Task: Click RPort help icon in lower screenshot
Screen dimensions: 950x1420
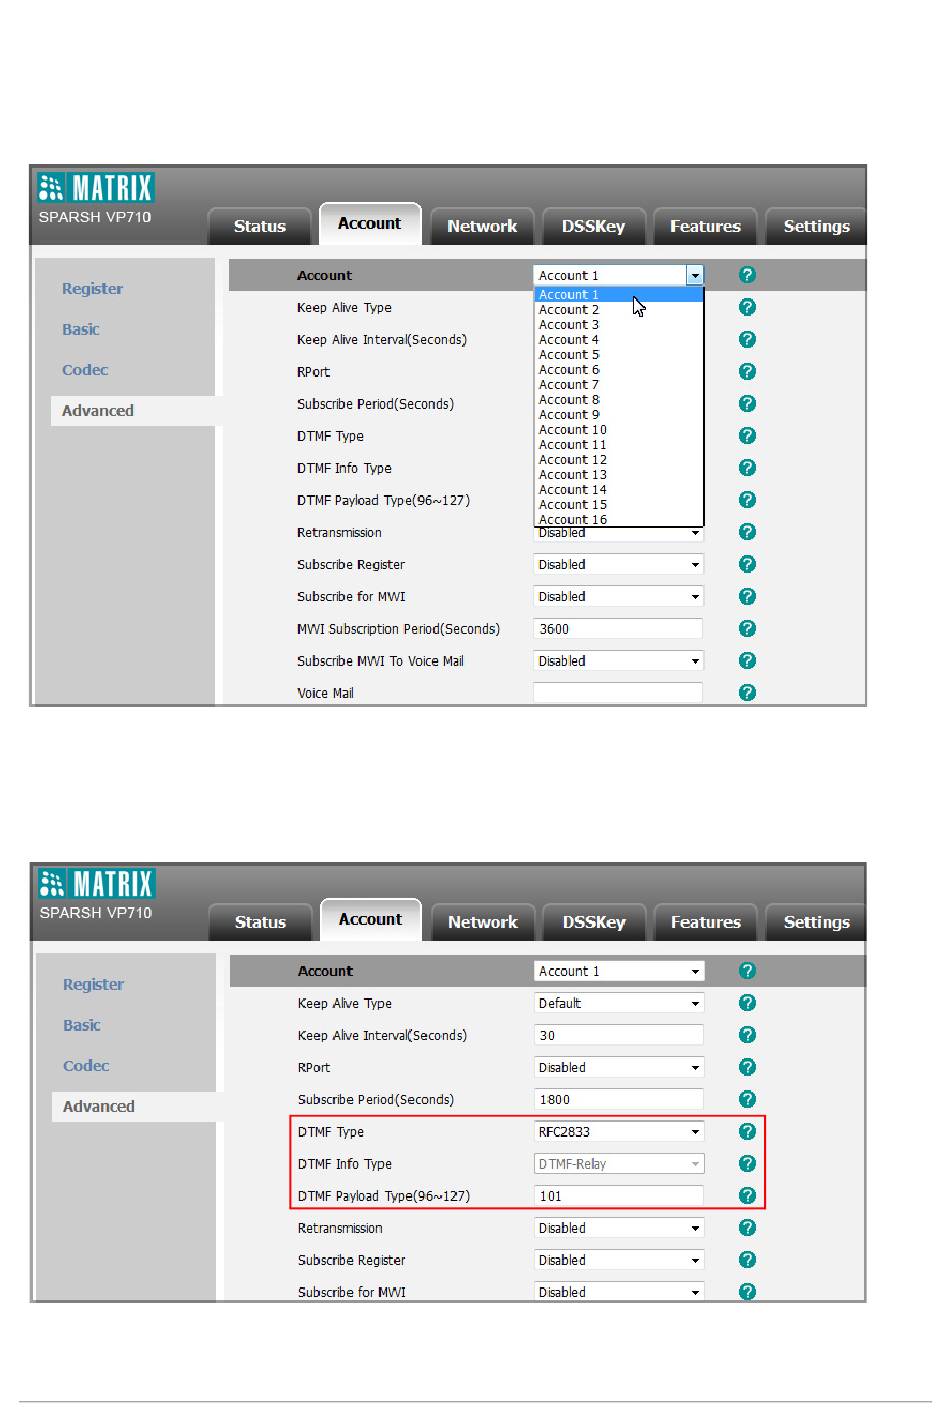Action: tap(747, 1067)
